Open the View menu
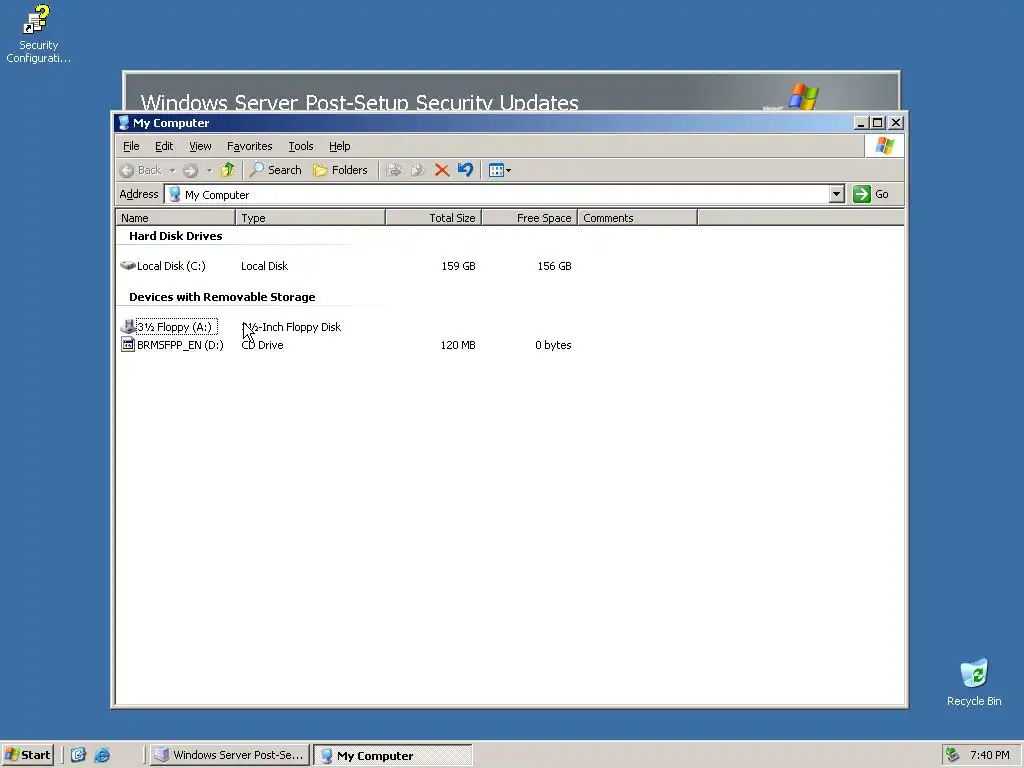This screenshot has height=768, width=1024. click(200, 146)
